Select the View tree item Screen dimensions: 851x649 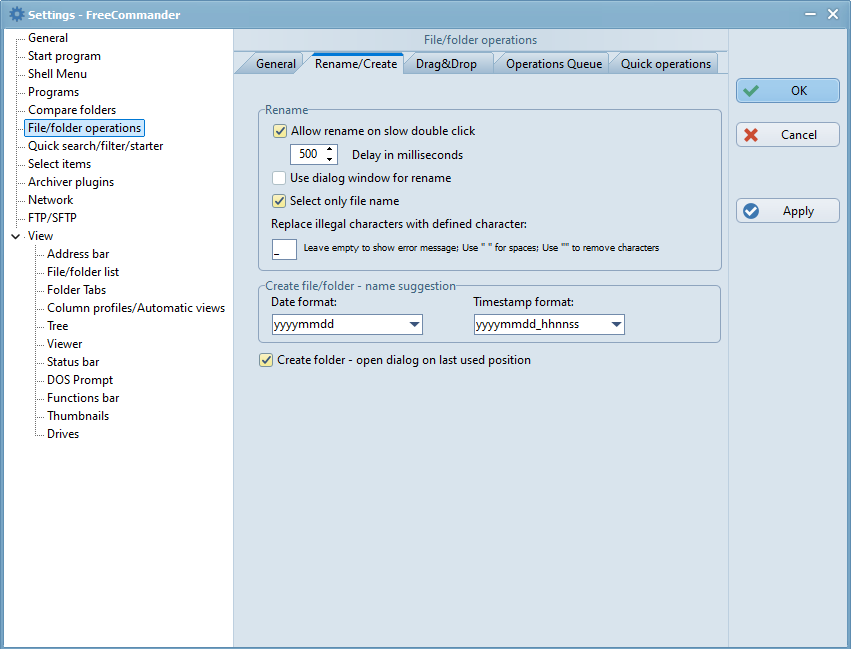pos(40,236)
